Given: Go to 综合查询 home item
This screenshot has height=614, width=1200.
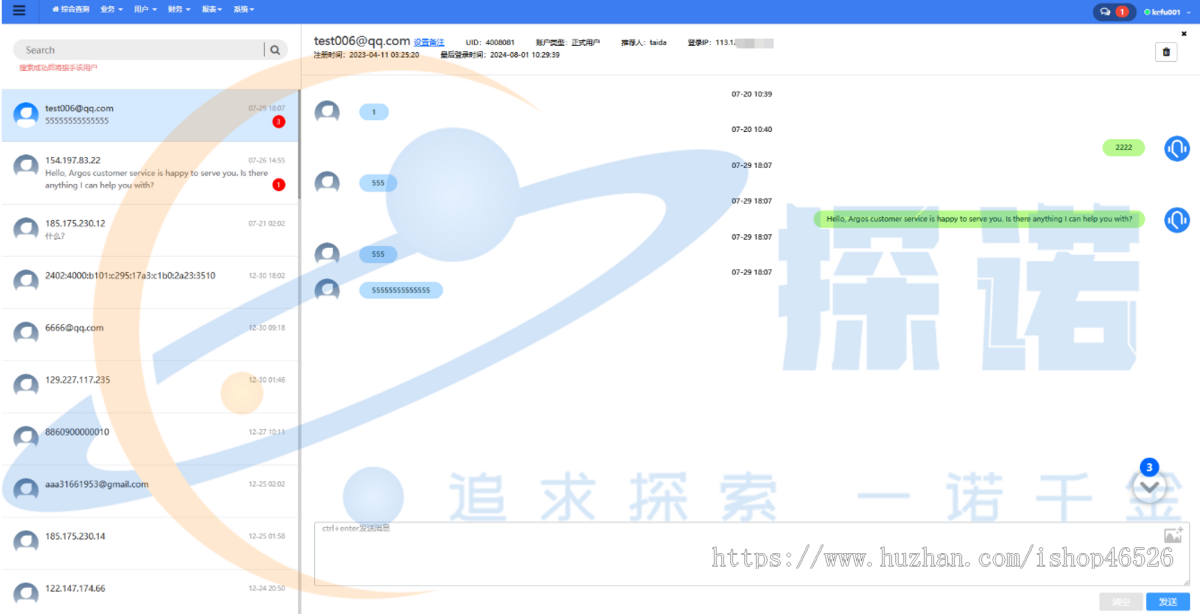Looking at the screenshot, I should (x=71, y=9).
